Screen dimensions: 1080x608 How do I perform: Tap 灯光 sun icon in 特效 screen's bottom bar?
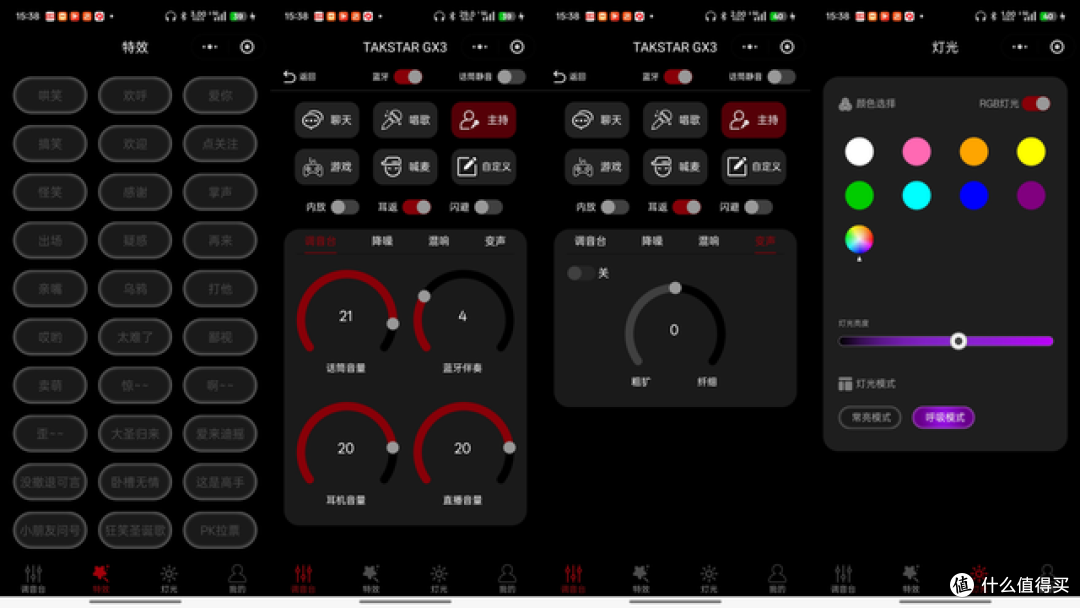point(169,578)
